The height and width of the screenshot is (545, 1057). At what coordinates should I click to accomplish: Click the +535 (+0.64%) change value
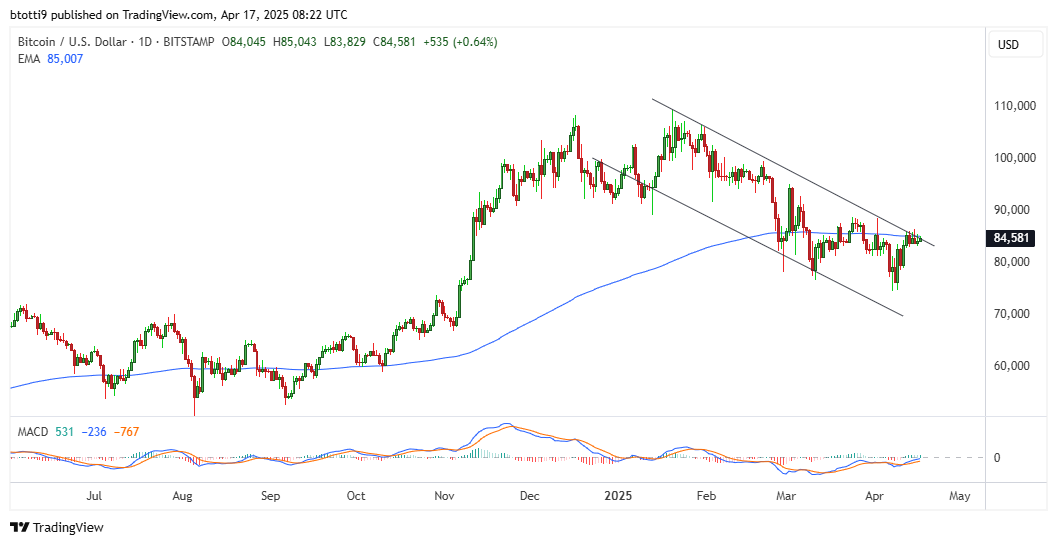(x=462, y=42)
